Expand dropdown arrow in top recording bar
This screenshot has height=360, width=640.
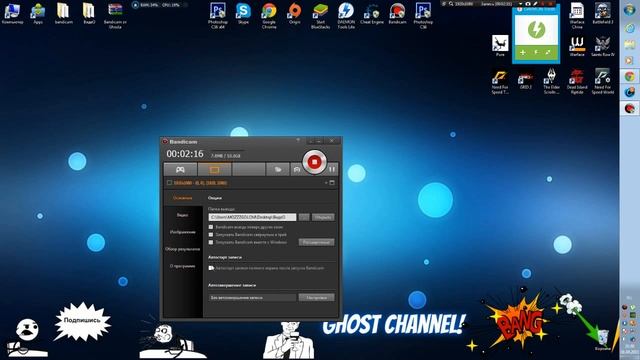coord(520,4)
